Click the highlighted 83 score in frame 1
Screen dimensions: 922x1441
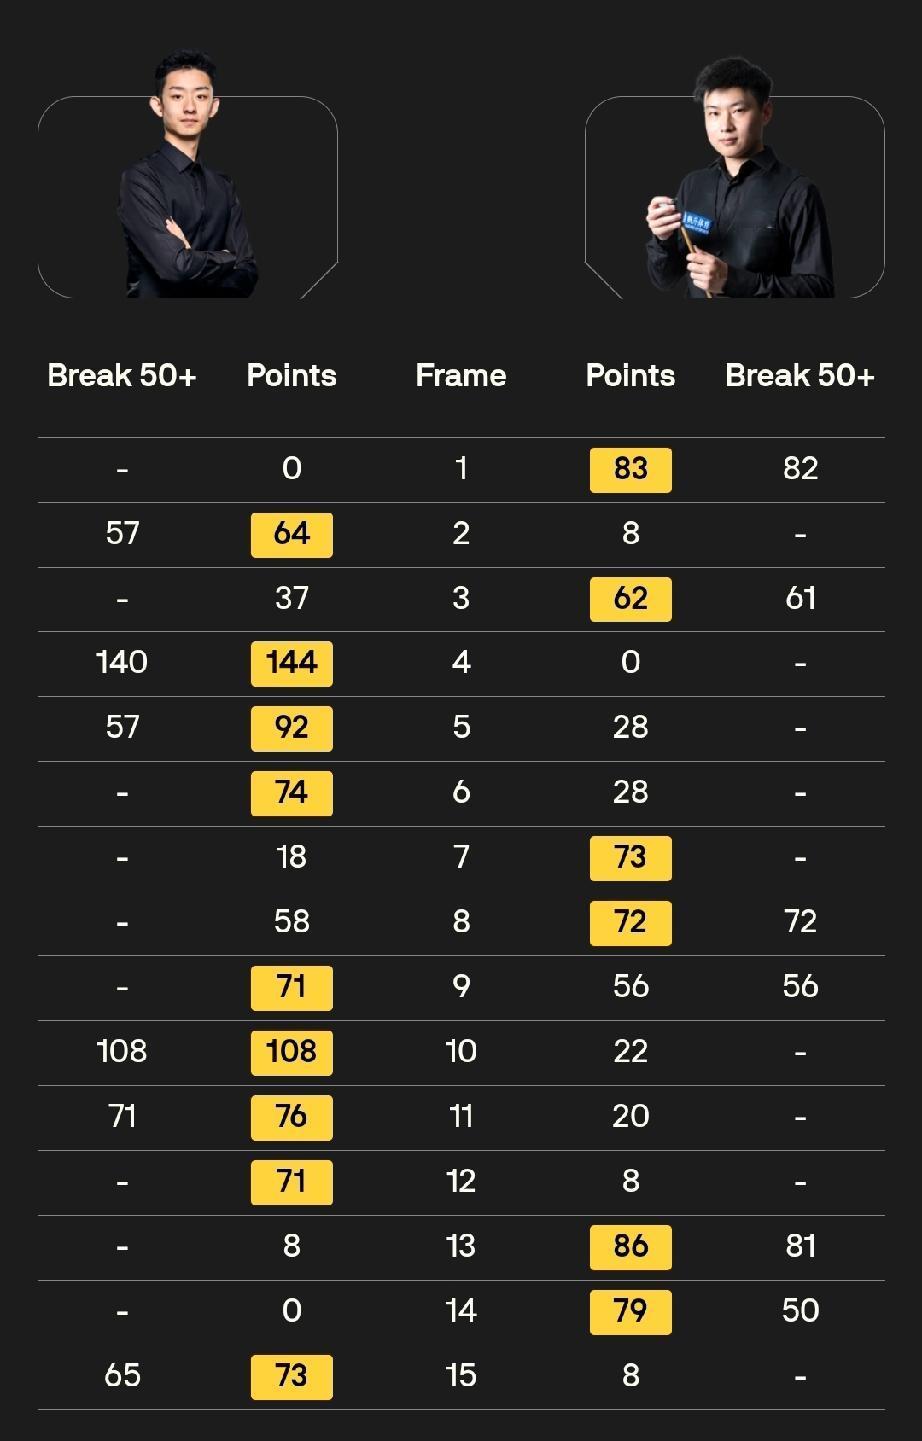pos(630,469)
